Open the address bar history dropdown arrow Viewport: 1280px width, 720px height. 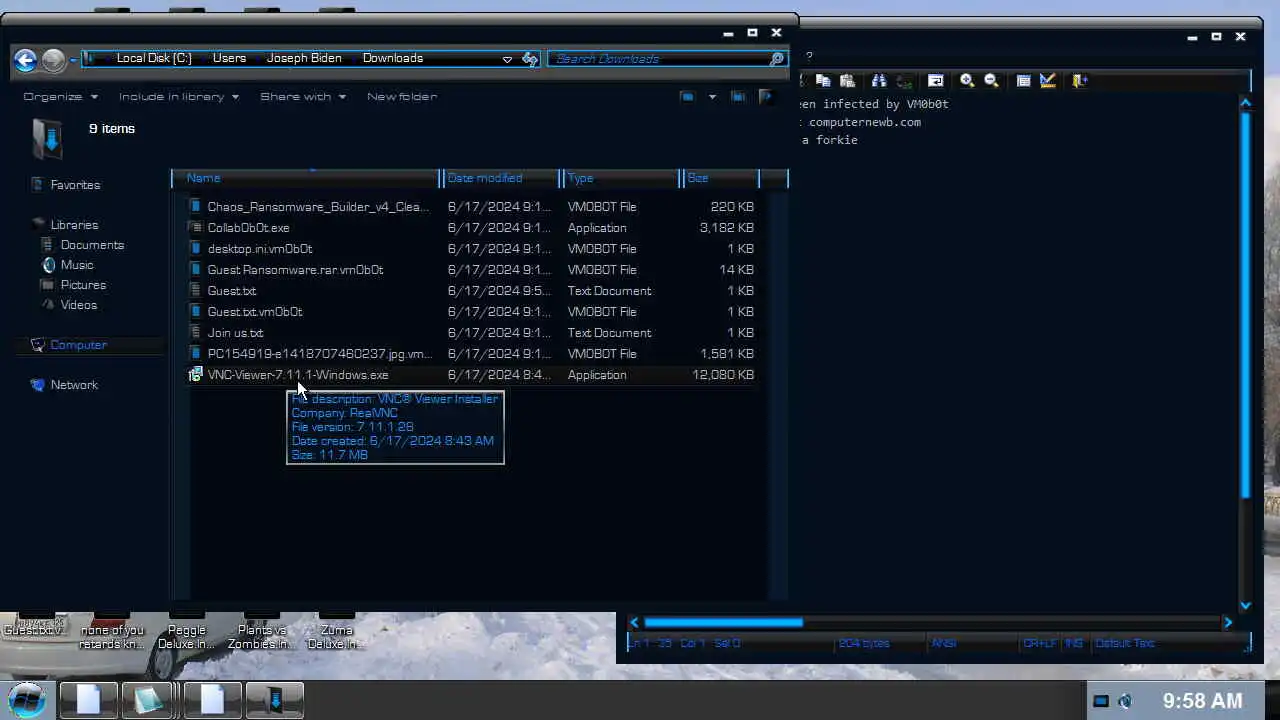pos(507,59)
